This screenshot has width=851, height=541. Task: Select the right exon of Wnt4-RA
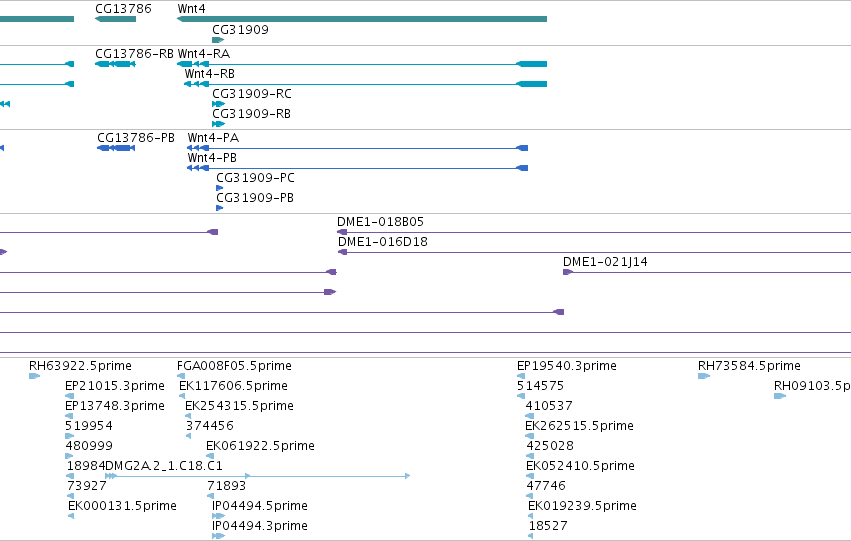pyautogui.click(x=531, y=64)
